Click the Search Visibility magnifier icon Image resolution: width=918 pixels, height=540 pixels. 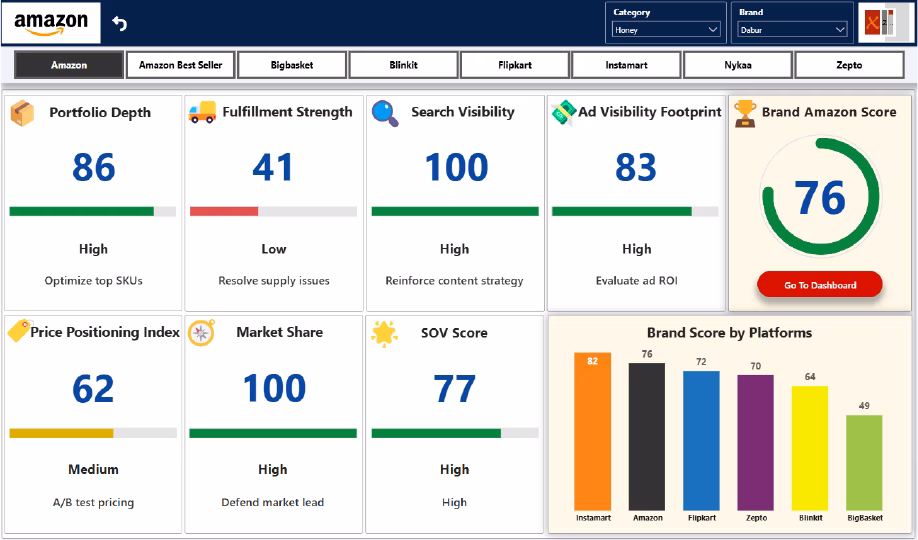(385, 113)
